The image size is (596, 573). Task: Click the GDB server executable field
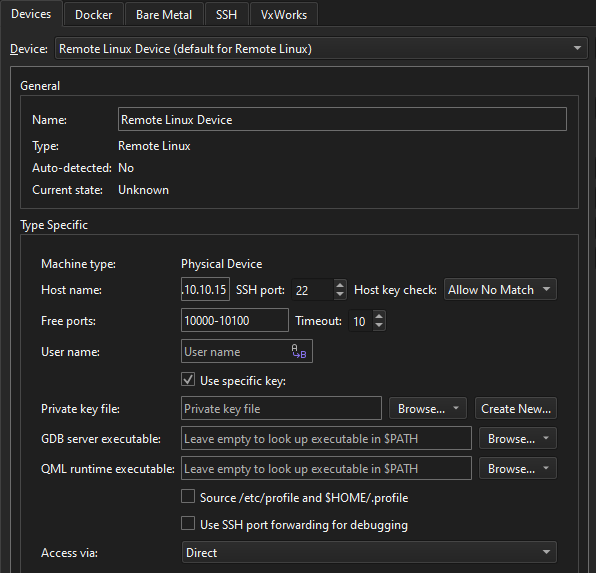326,438
